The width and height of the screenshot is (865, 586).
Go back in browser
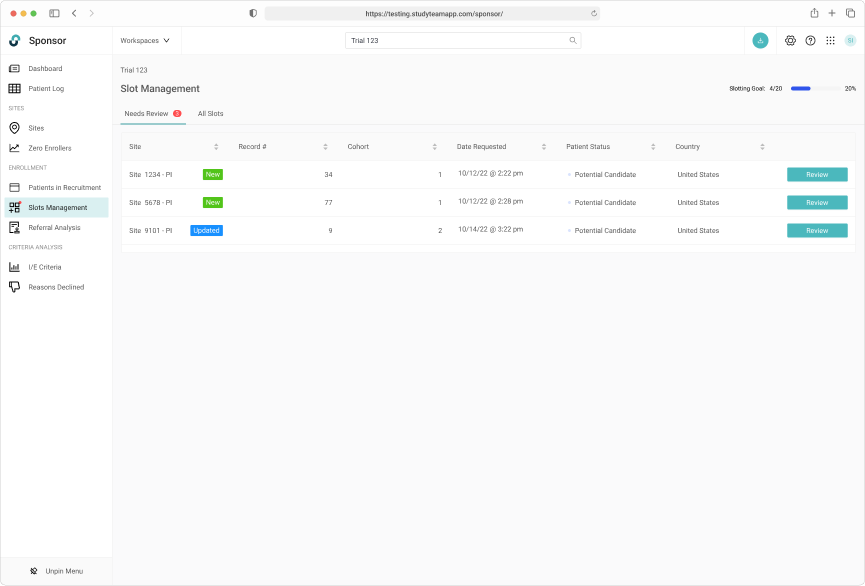click(74, 13)
